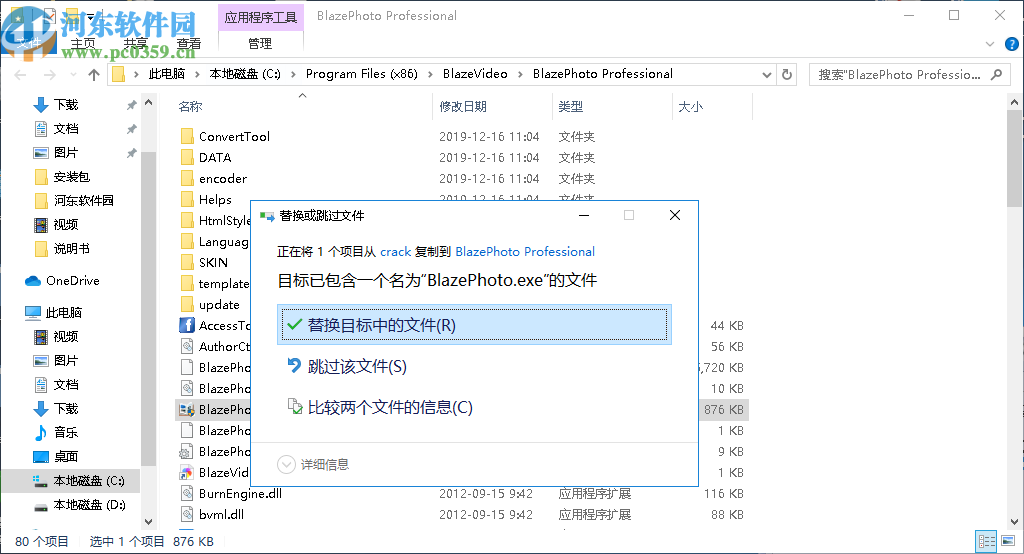The width and height of the screenshot is (1024, 554).
Task: Select 本地磁盘 (D:) in navigation pane
Action: coord(89,504)
